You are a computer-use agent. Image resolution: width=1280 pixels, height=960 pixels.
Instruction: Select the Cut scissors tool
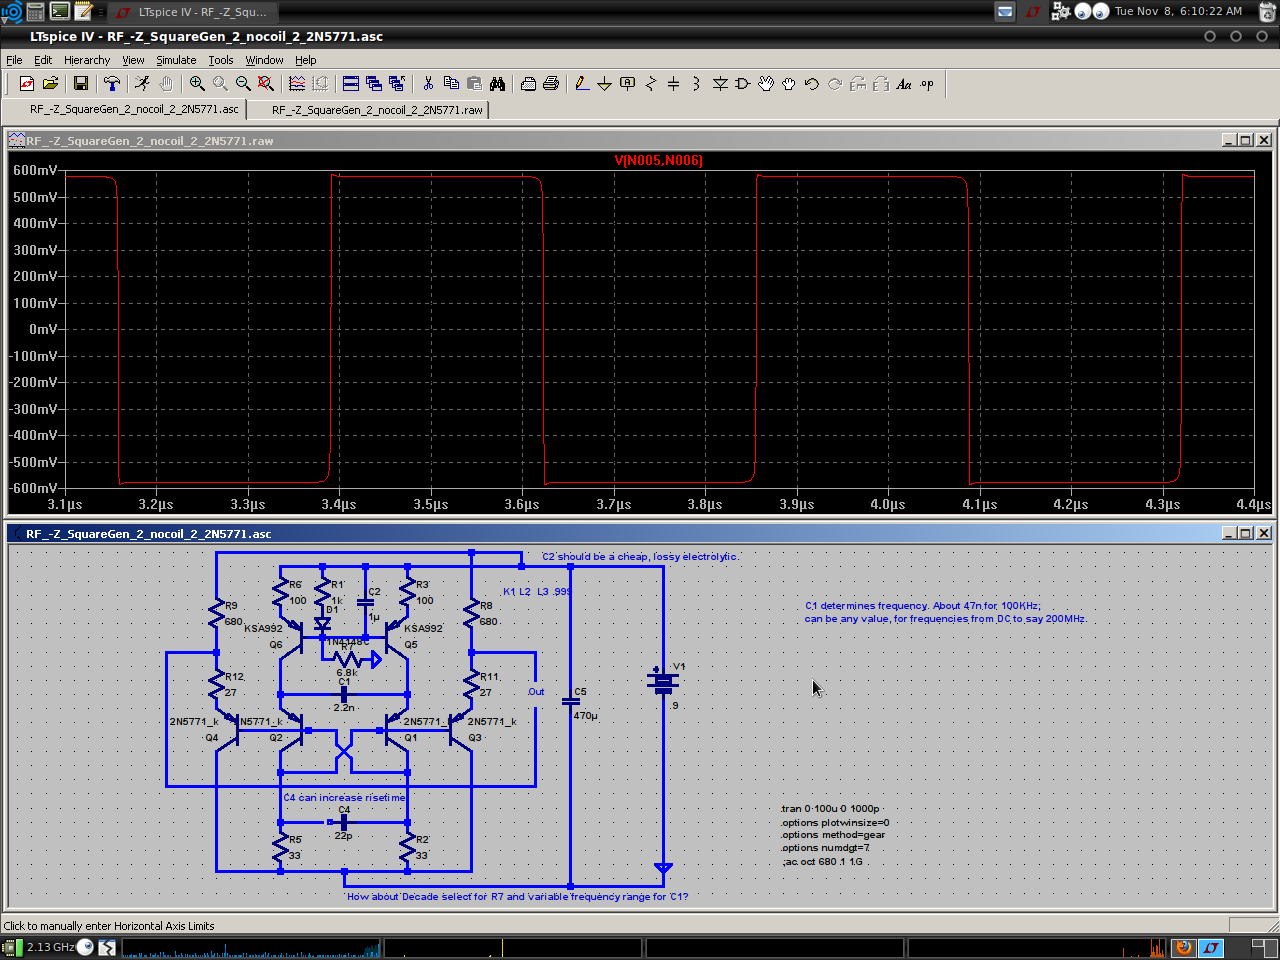[x=428, y=84]
